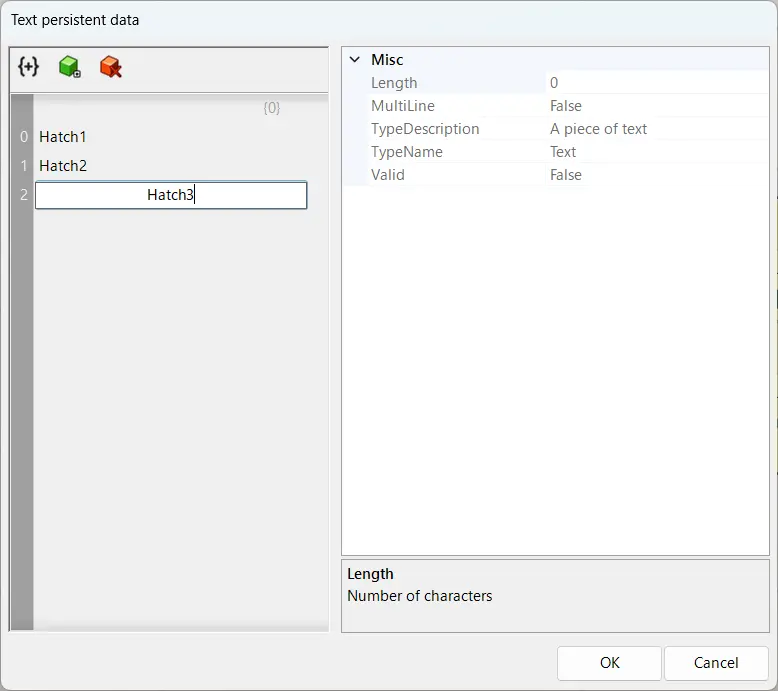Image resolution: width=778 pixels, height=691 pixels.
Task: Click inside the Hatch3 text field
Action: [170, 195]
